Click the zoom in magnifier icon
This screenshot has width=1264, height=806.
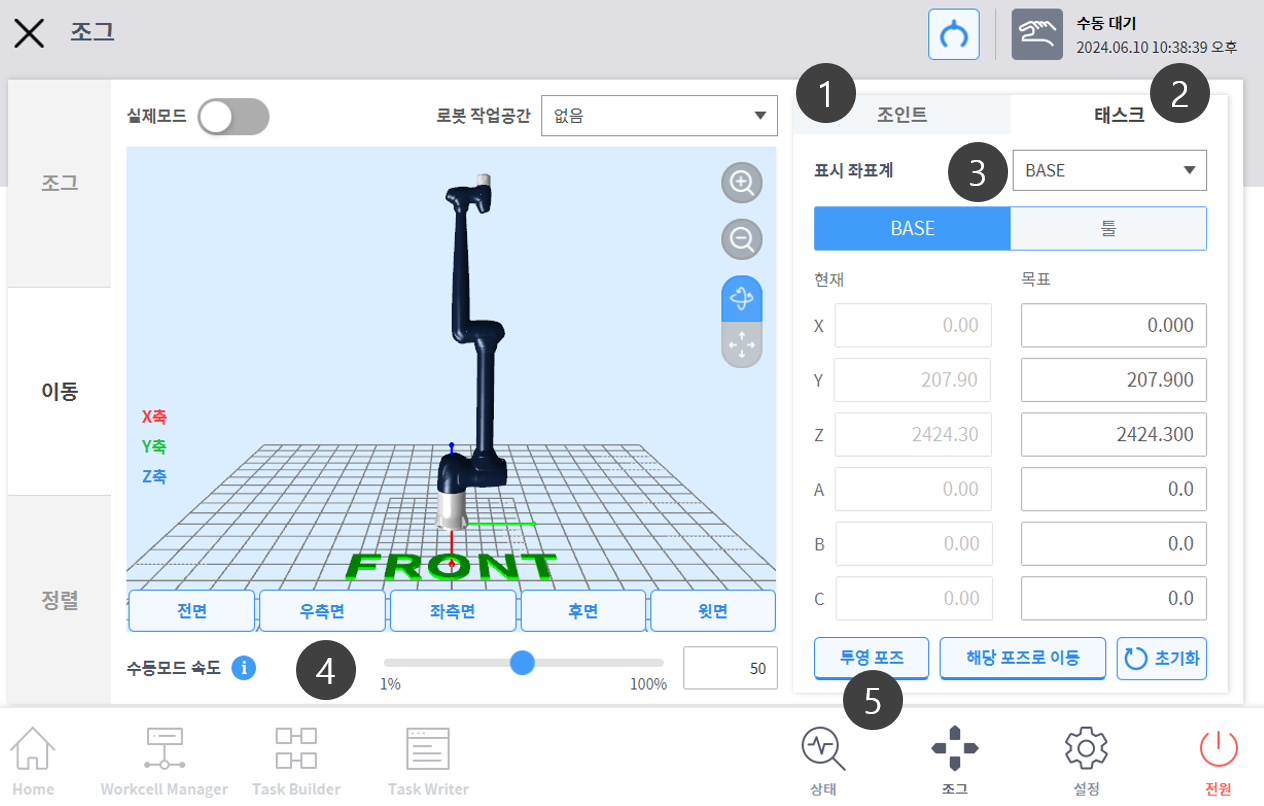742,183
